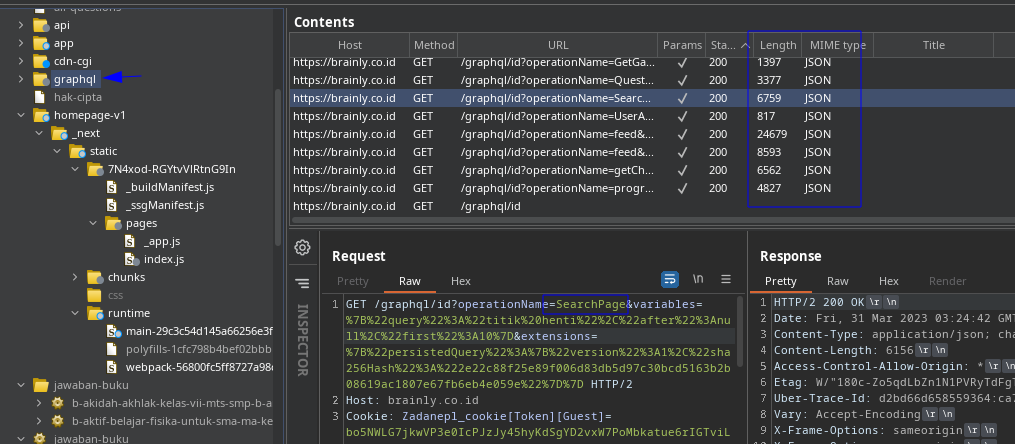Screen dimensions: 1015x444
Task: Click the Inspector side panel label
Action: click(302, 340)
